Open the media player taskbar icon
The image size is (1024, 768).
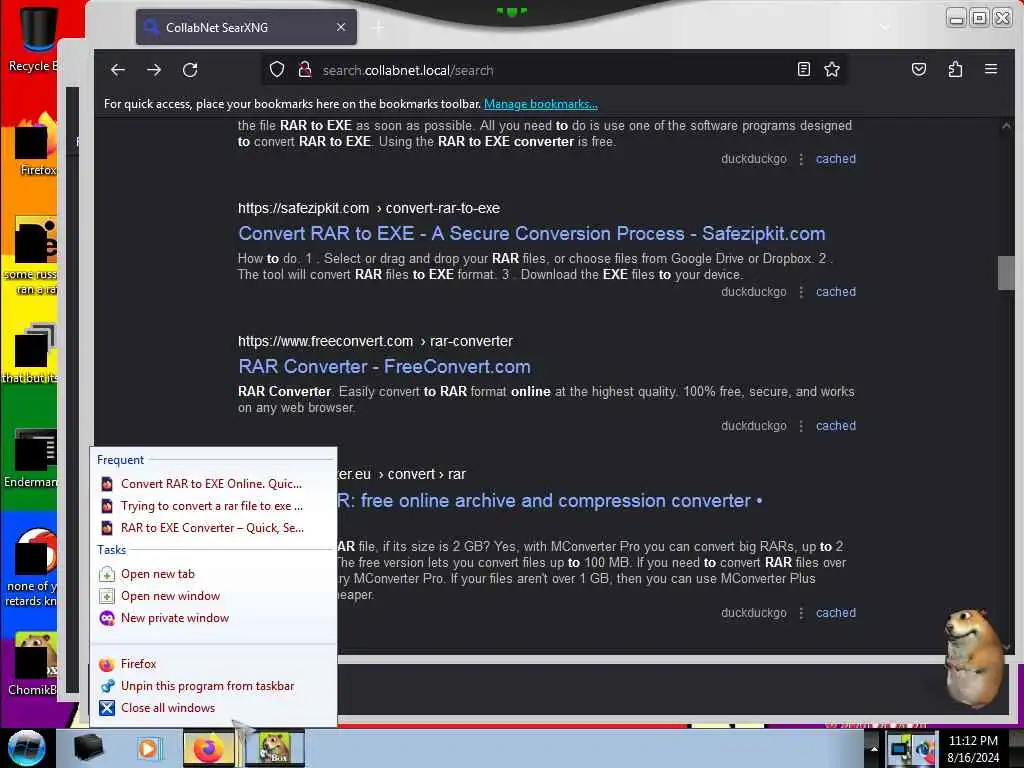point(148,748)
